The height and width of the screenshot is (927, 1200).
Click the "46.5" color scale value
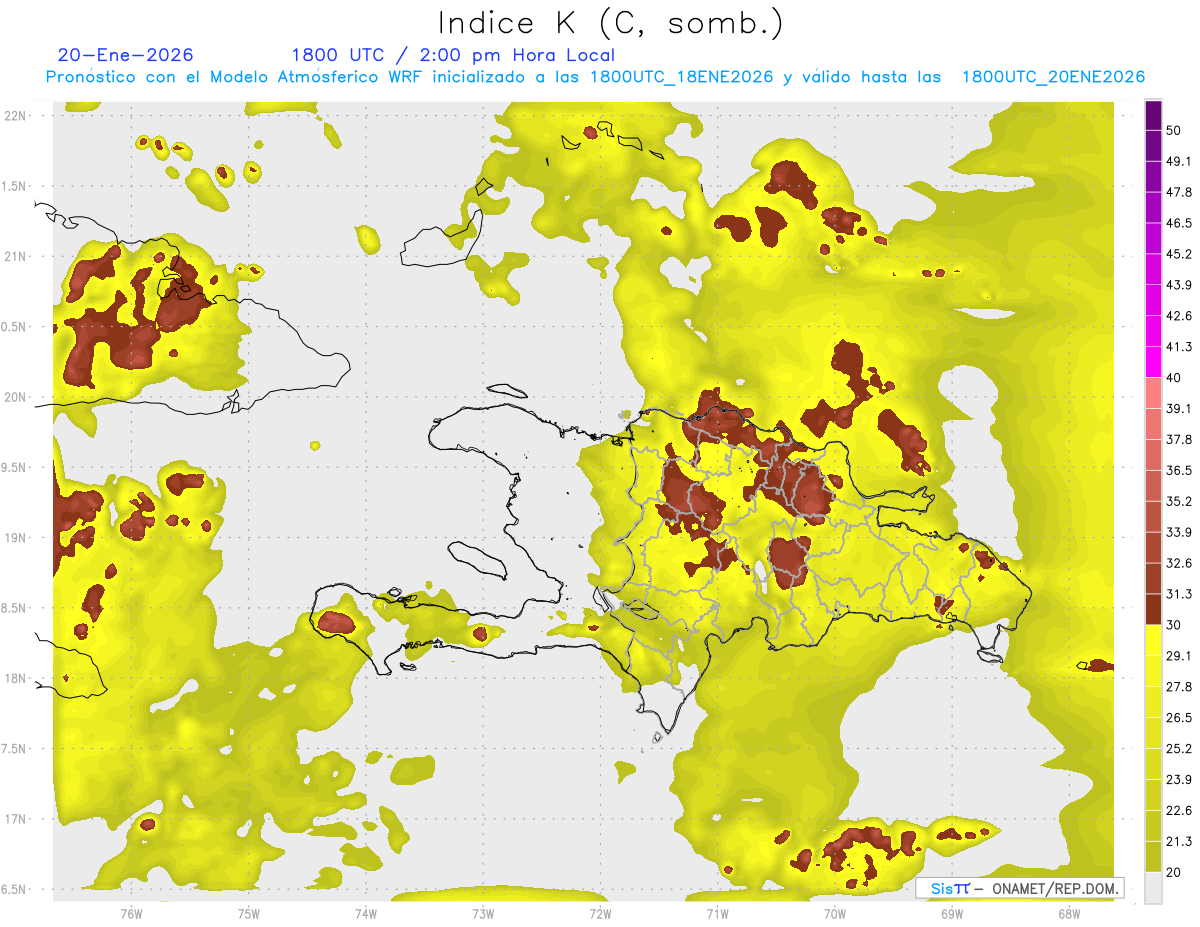(x=1179, y=223)
